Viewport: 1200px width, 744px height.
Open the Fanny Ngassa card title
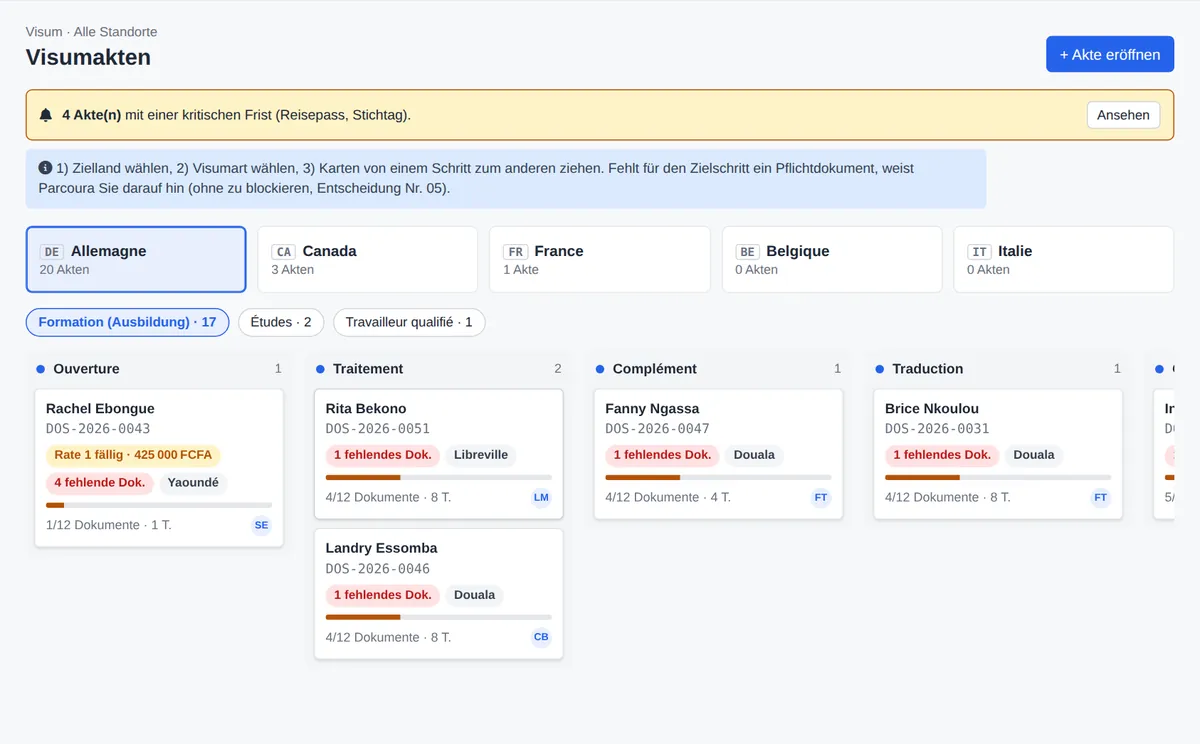coord(652,408)
